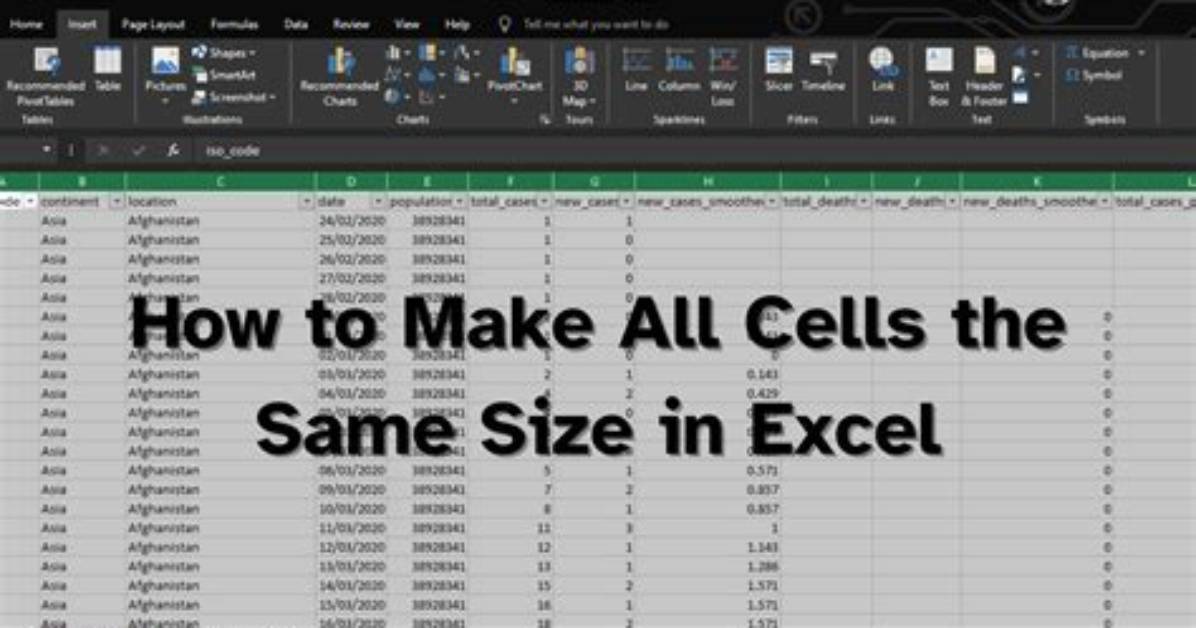Viewport: 1196px width, 628px height.
Task: Open the new_cases_smoothed filter dropdown
Action: coord(772,201)
